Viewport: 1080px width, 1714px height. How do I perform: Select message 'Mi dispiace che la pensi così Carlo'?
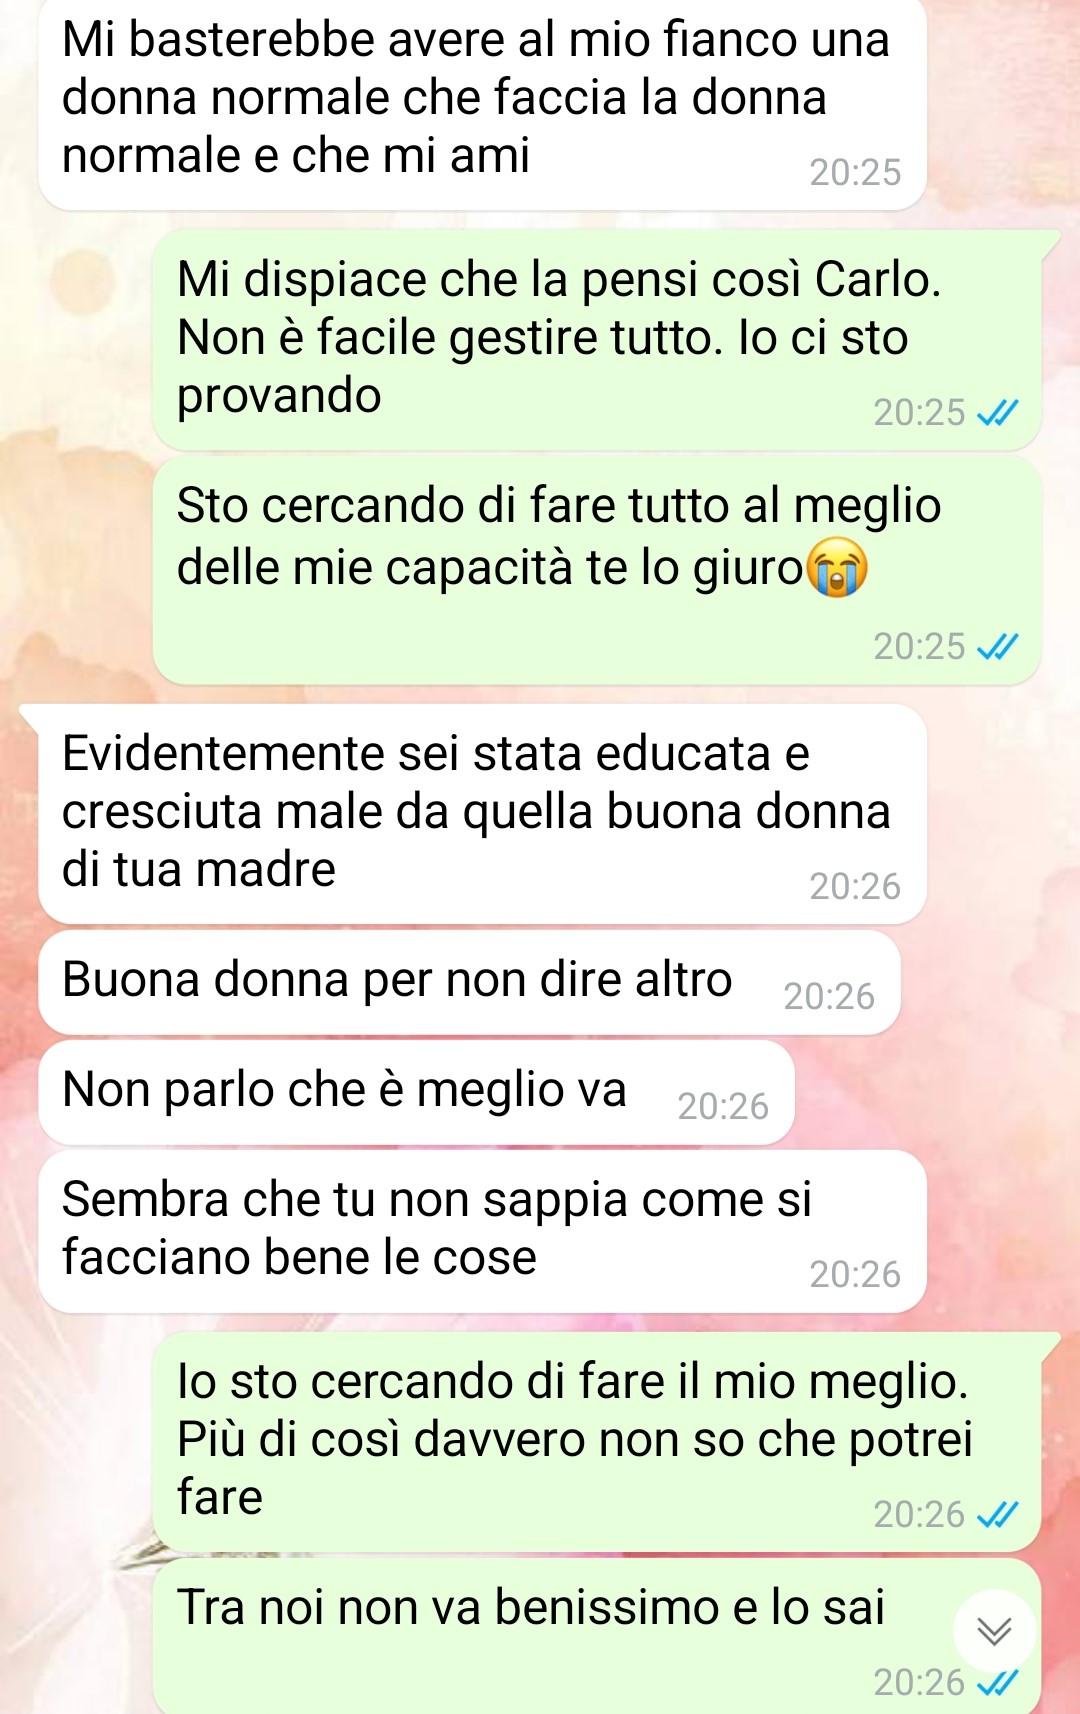pos(597,340)
